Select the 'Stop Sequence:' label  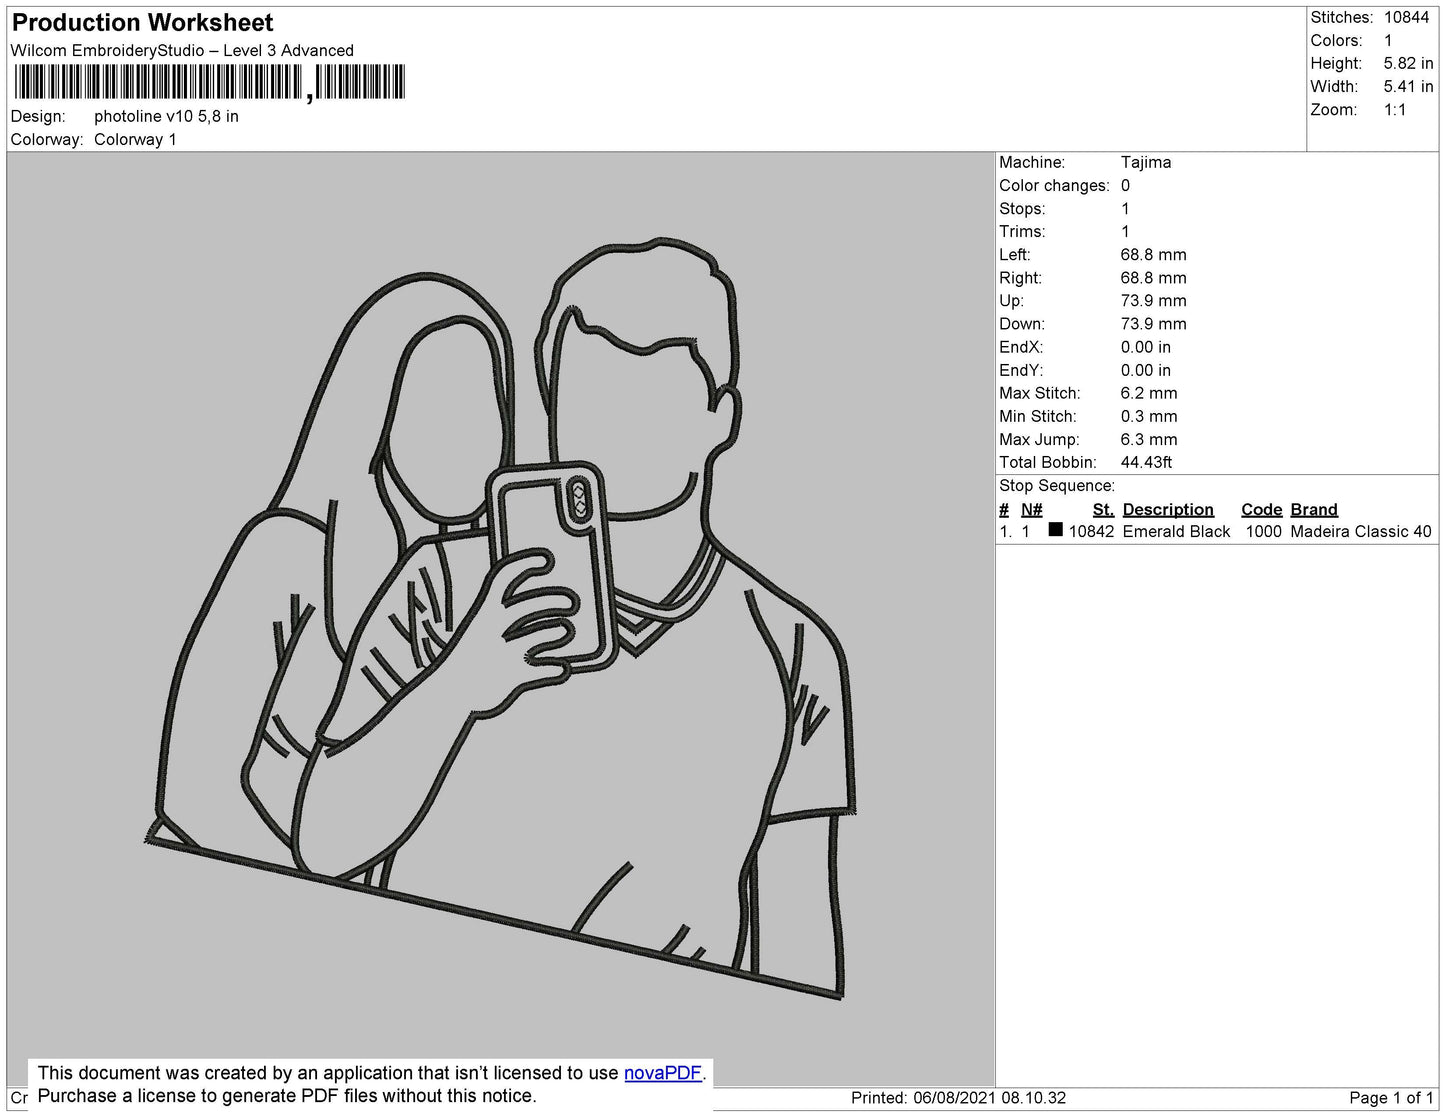click(x=1057, y=486)
